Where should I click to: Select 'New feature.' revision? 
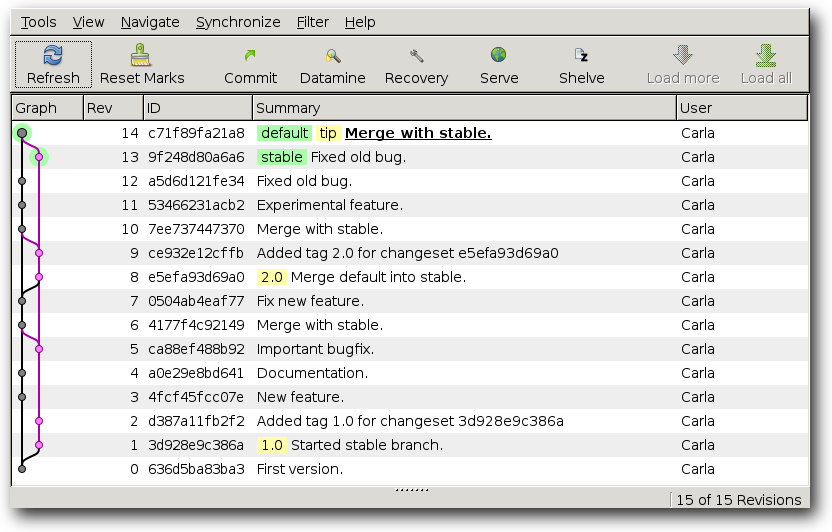[x=300, y=397]
